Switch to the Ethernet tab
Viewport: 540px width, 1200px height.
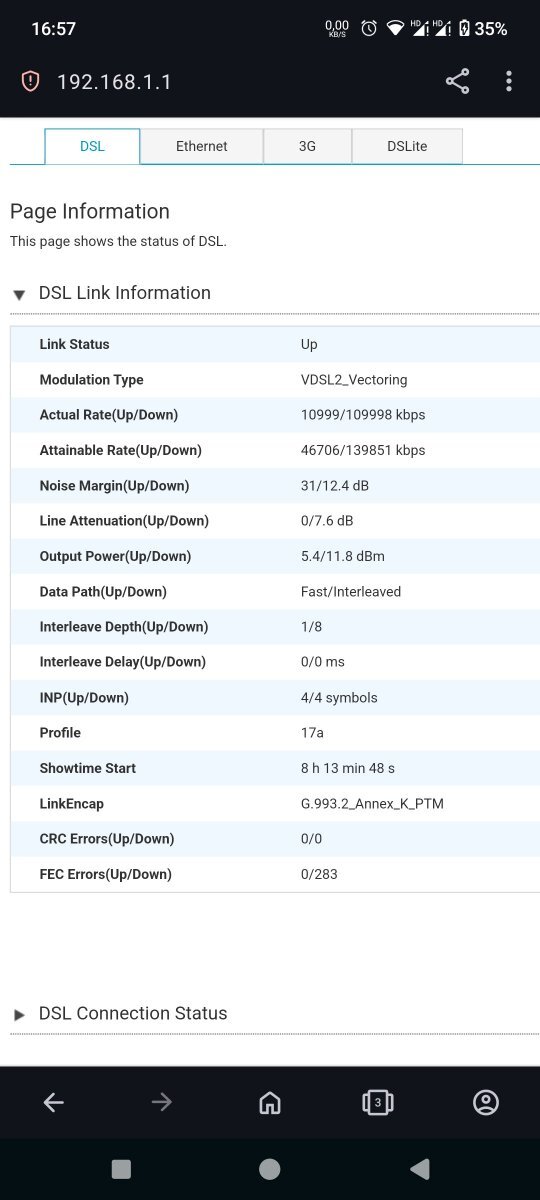tap(202, 146)
